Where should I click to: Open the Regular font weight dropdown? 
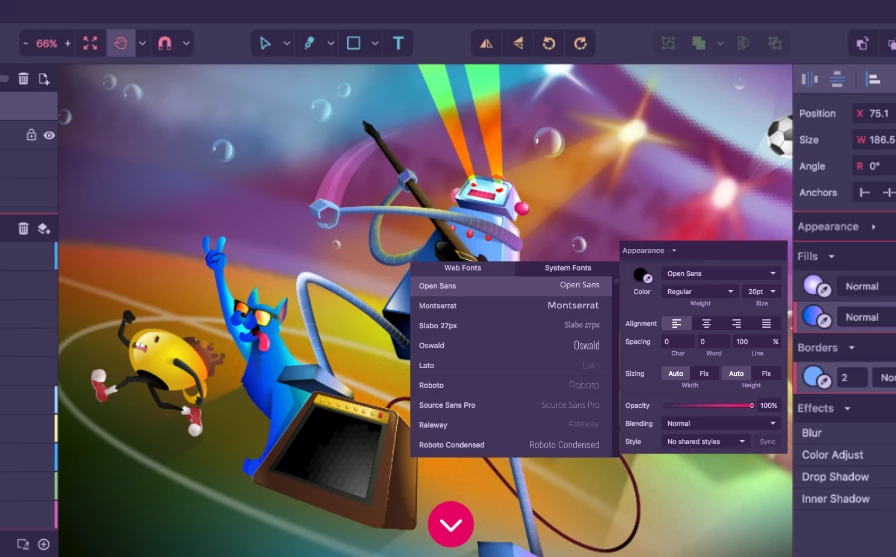701,291
